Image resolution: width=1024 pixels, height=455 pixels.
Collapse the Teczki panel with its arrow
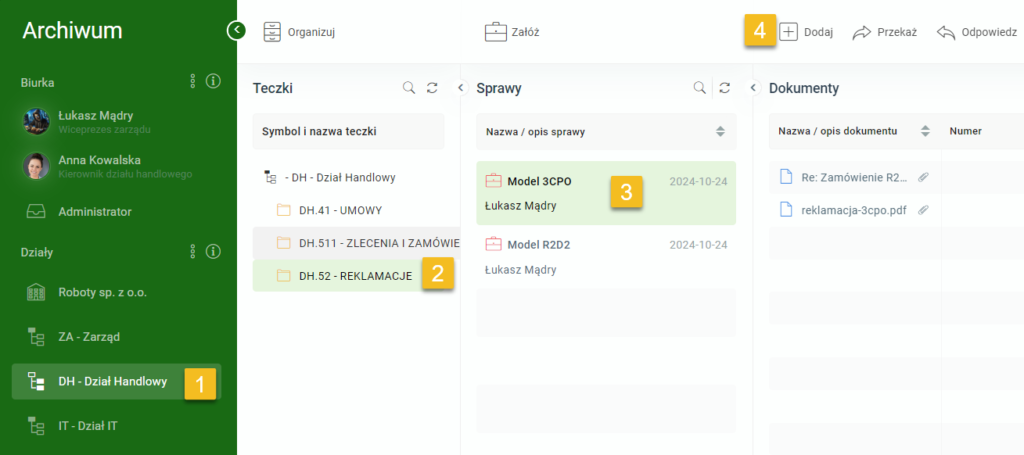coord(459,87)
